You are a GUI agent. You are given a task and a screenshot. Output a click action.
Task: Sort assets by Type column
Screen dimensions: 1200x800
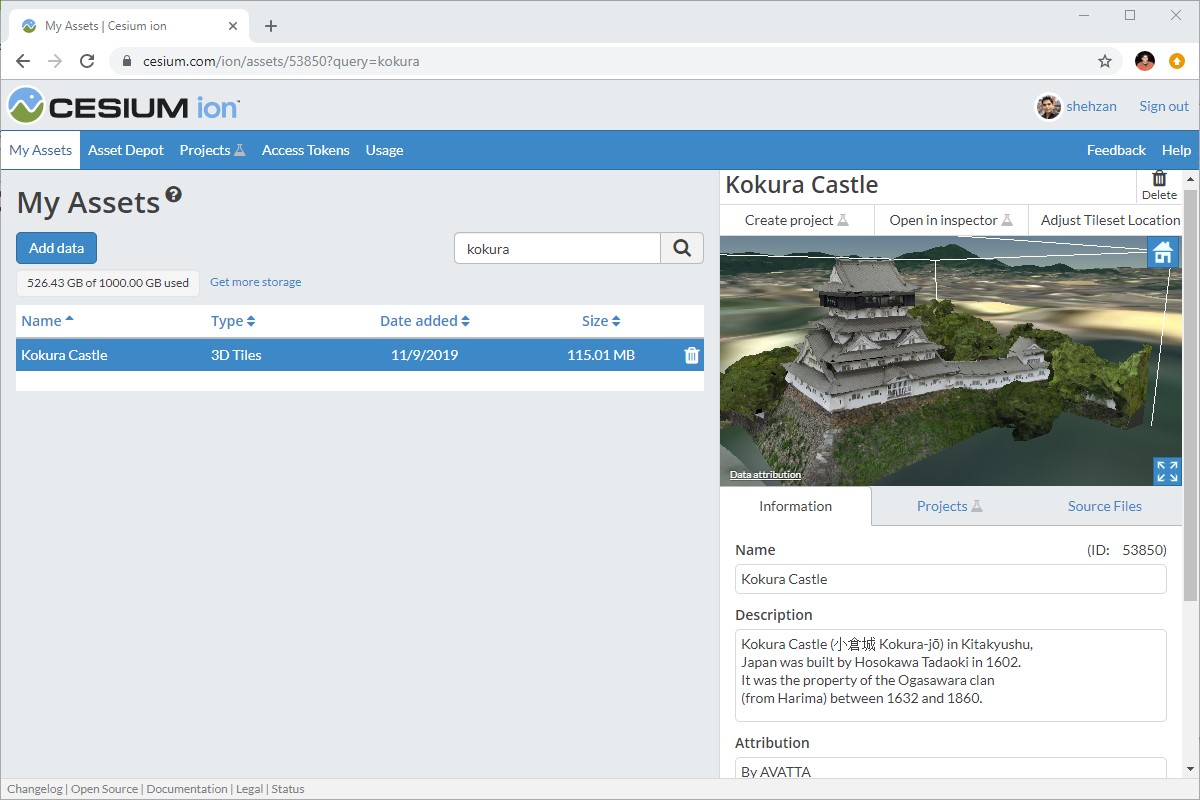(x=233, y=321)
